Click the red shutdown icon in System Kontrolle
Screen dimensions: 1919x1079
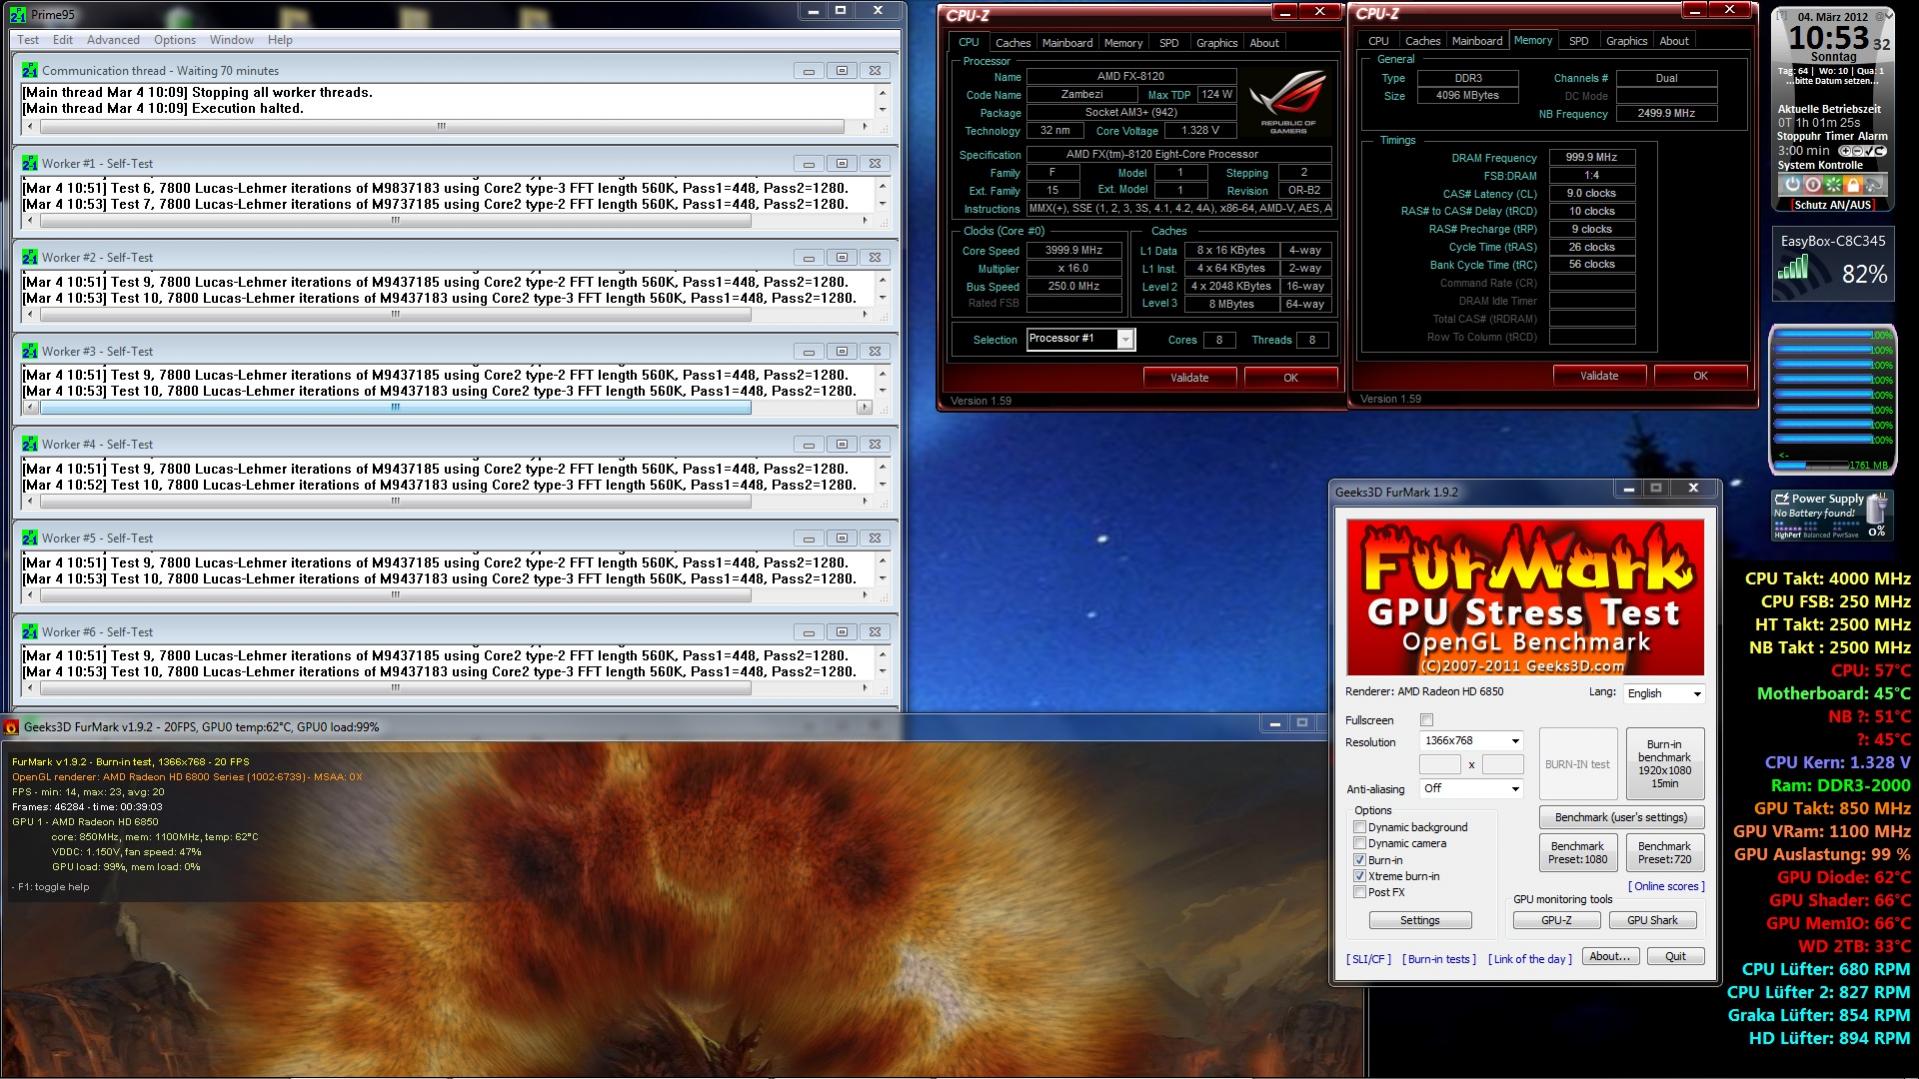(x=1812, y=185)
